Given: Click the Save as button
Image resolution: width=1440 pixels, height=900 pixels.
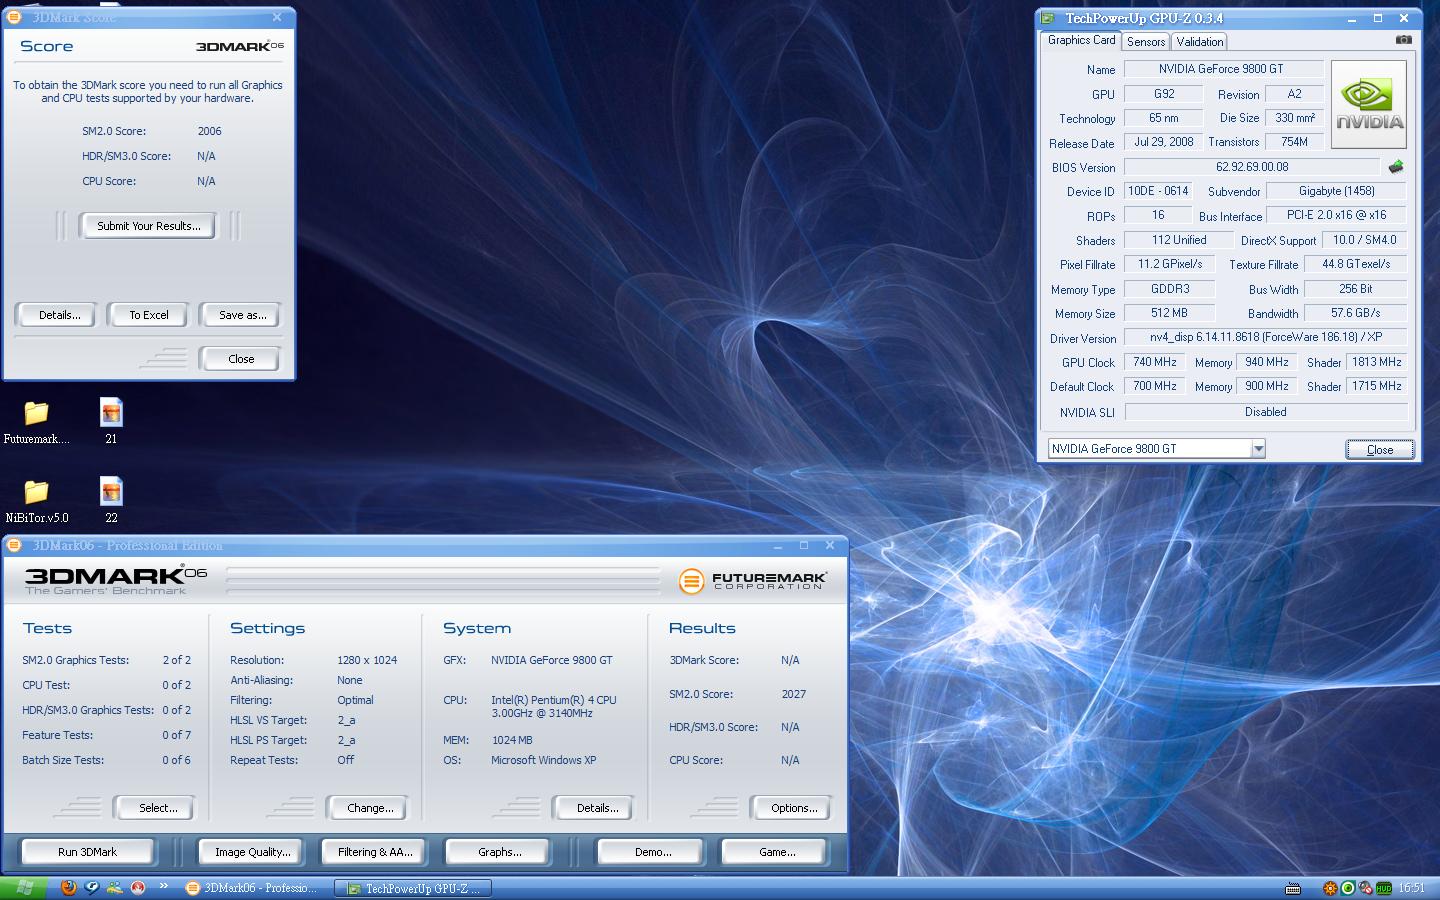Looking at the screenshot, I should pos(242,315).
